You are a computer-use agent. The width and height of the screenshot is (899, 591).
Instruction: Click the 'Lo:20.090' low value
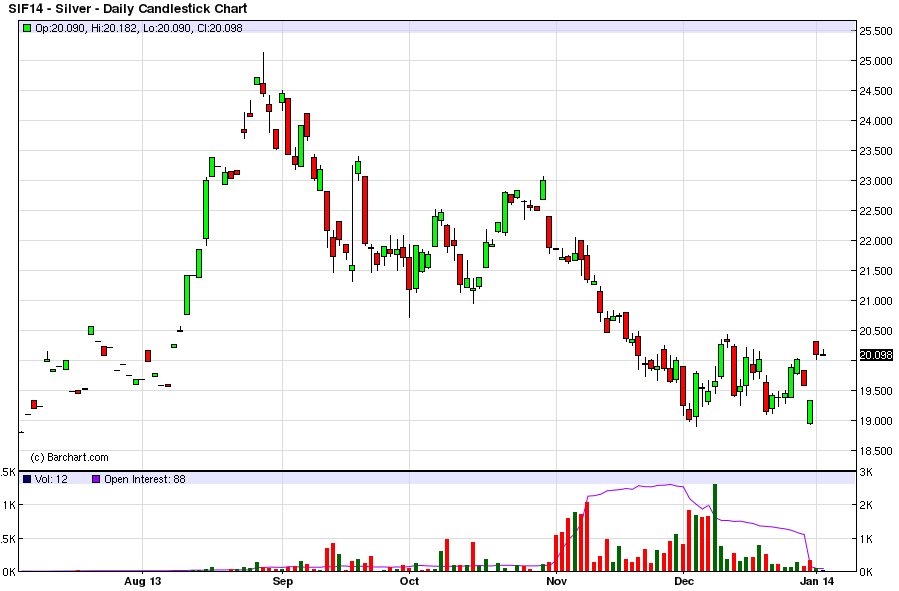tap(167, 28)
